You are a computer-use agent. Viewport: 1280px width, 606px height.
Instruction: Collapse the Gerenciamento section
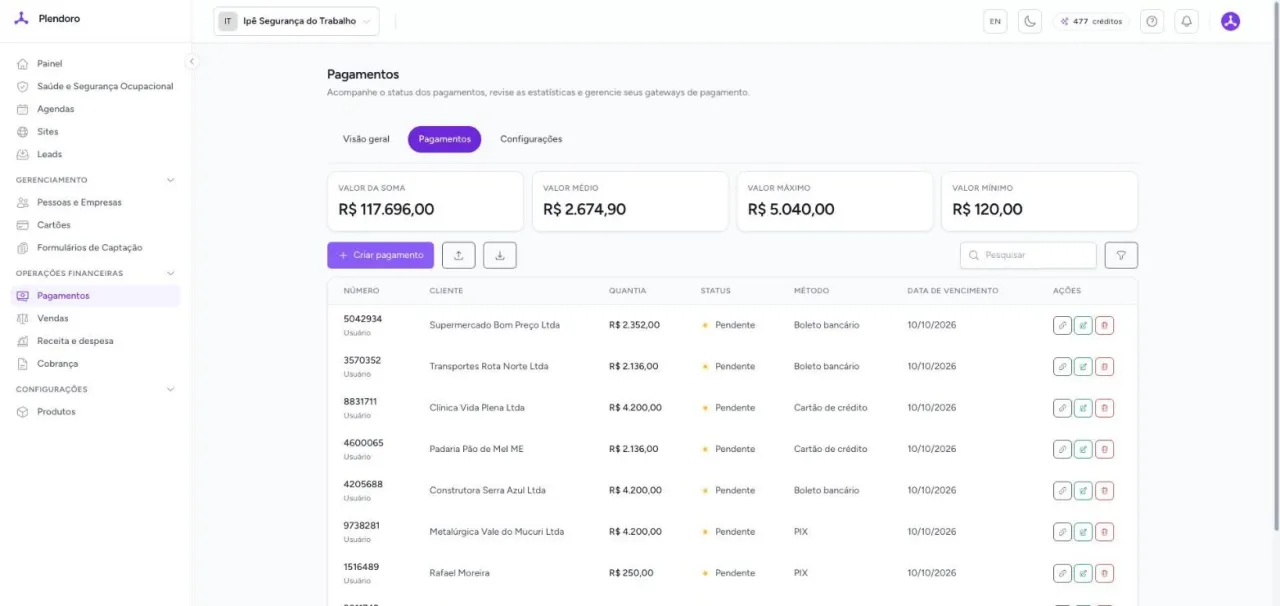(170, 180)
